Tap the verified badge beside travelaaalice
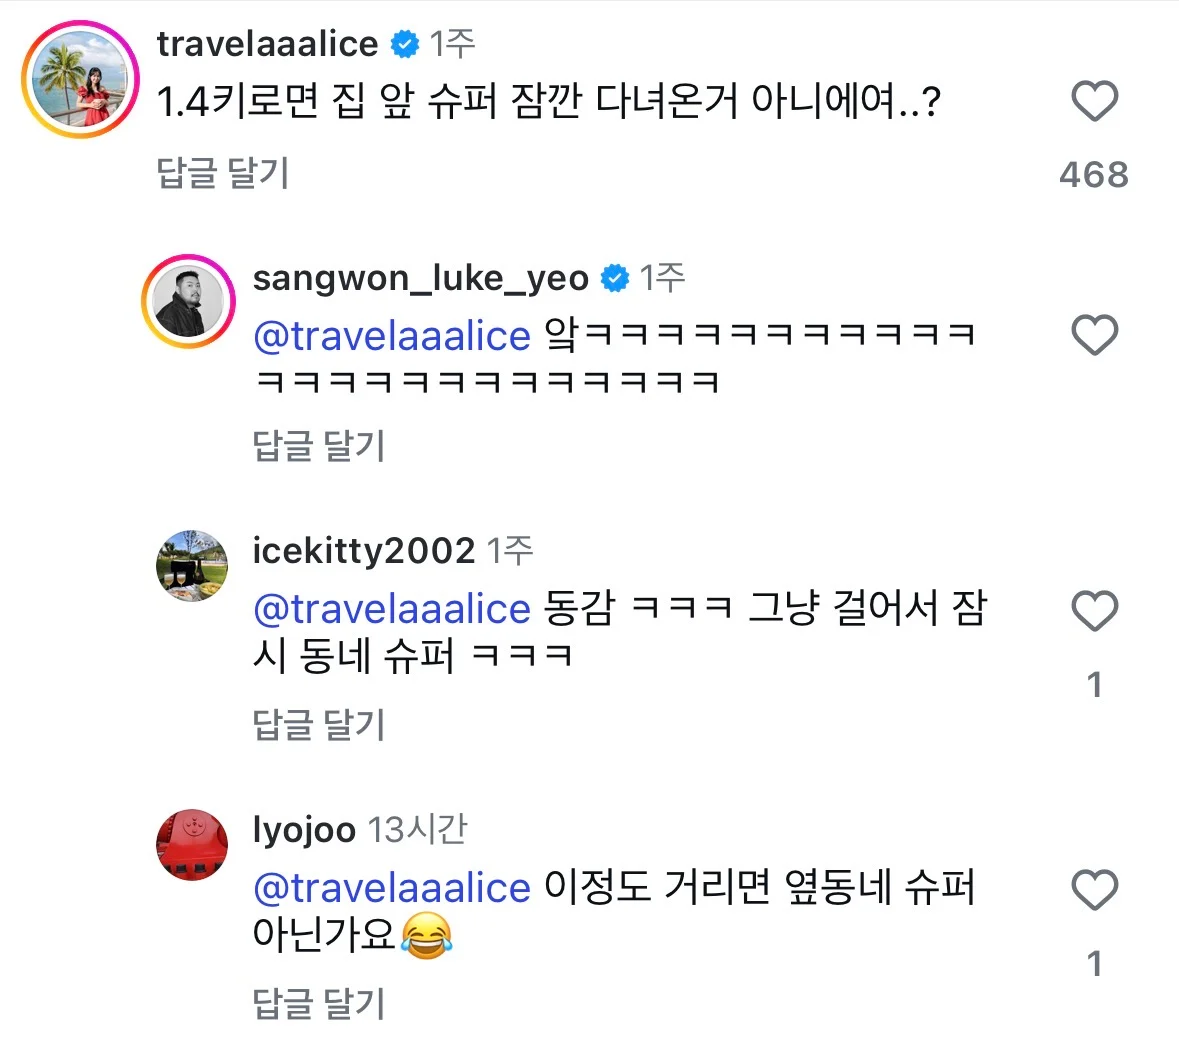This screenshot has width=1179, height=1057. tap(405, 44)
